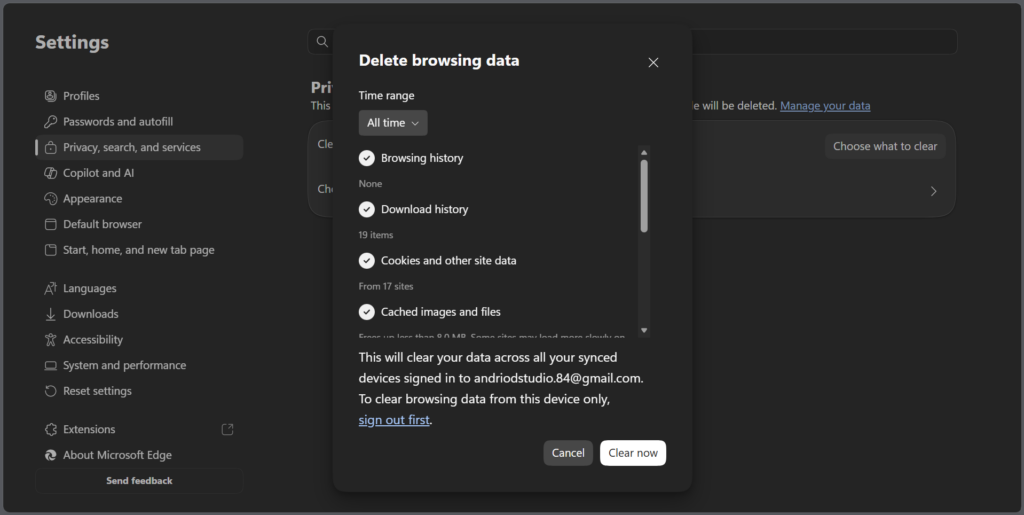
Task: Click the sign out first link
Action: tap(394, 420)
